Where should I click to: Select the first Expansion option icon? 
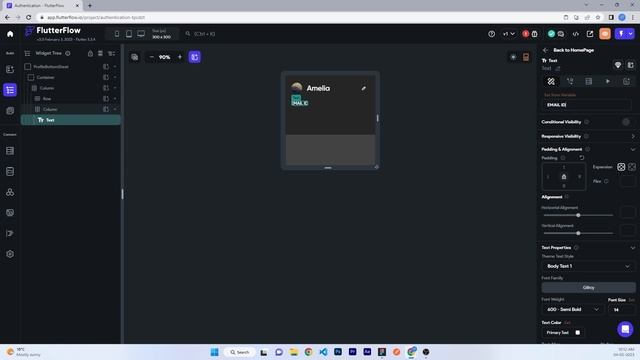(x=621, y=167)
